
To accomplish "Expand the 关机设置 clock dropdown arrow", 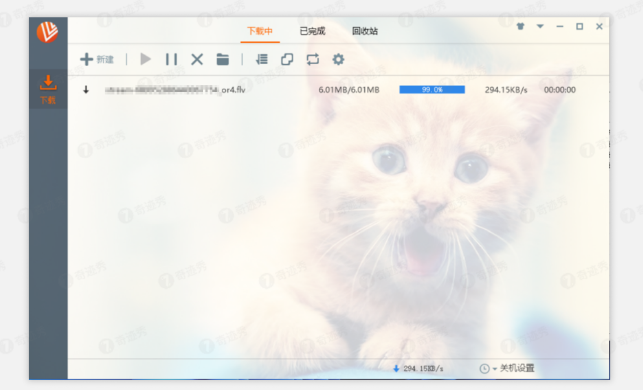I will [495, 369].
